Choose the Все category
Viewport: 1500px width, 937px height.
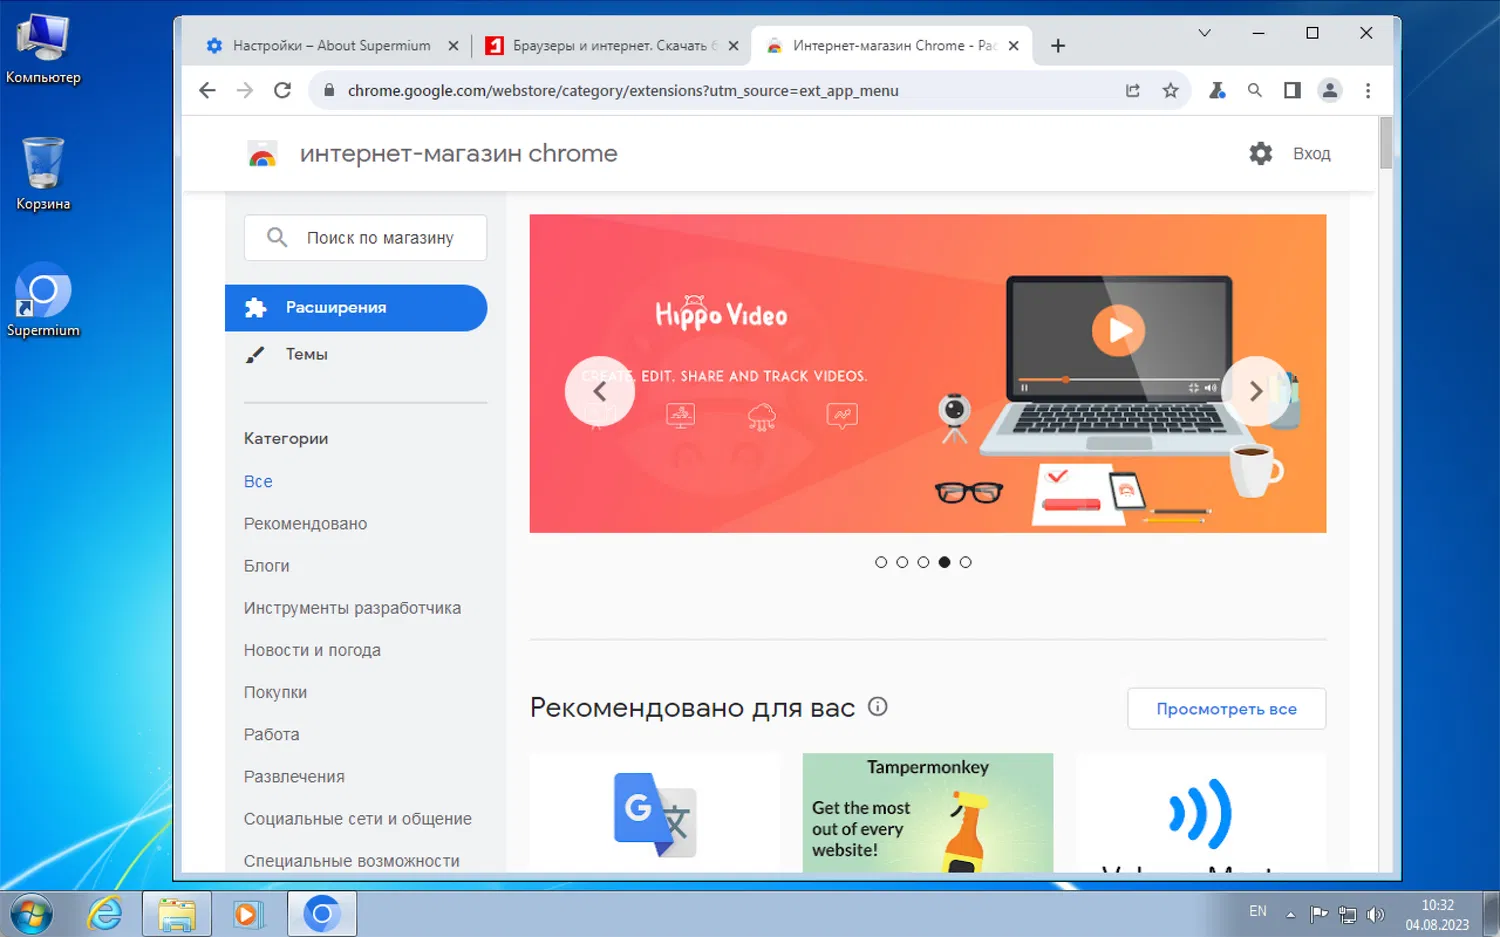pyautogui.click(x=258, y=481)
